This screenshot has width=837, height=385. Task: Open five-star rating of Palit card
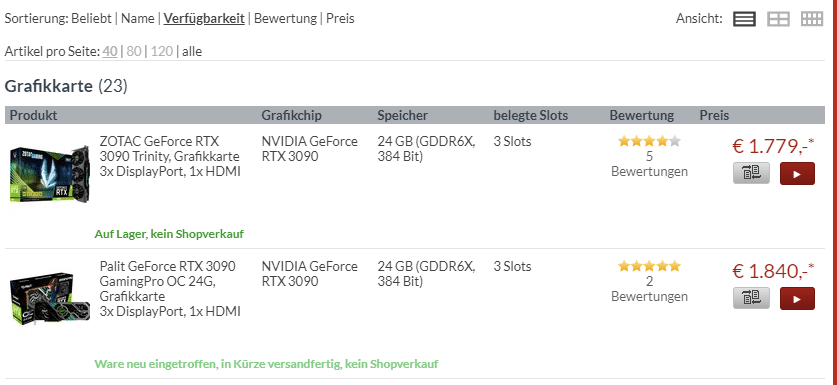[649, 266]
